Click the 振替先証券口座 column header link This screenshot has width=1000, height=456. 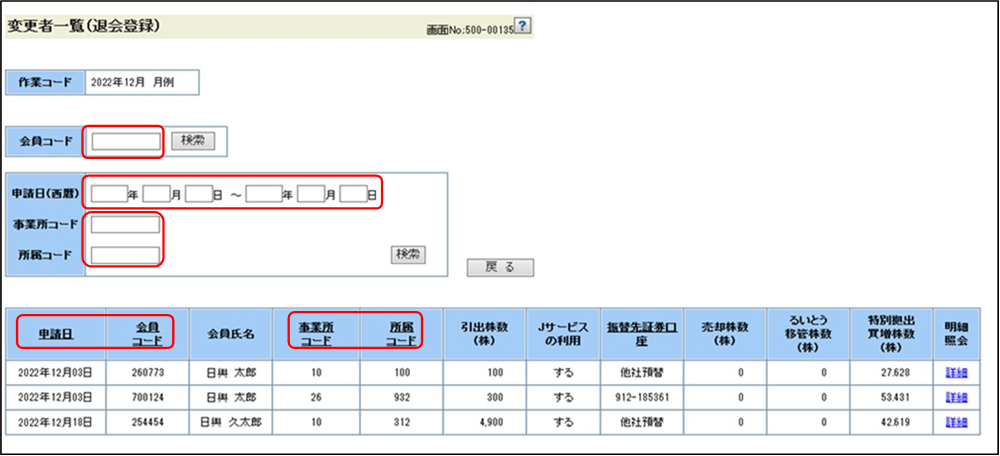(x=640, y=333)
